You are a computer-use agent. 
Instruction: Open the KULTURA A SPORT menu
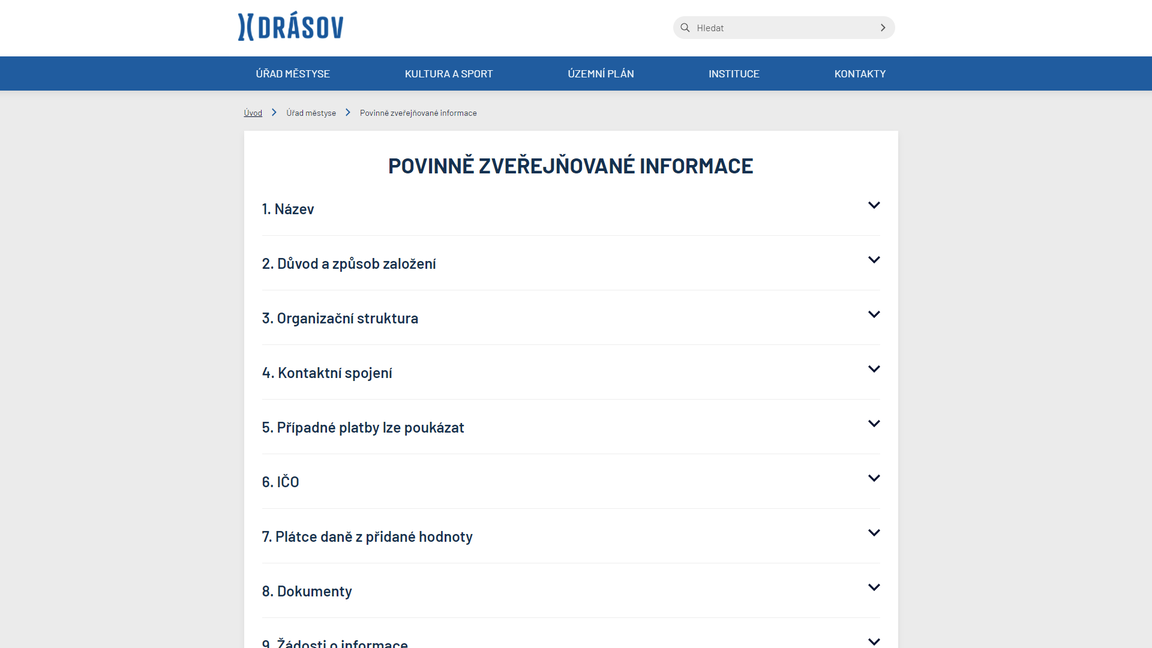coord(448,73)
